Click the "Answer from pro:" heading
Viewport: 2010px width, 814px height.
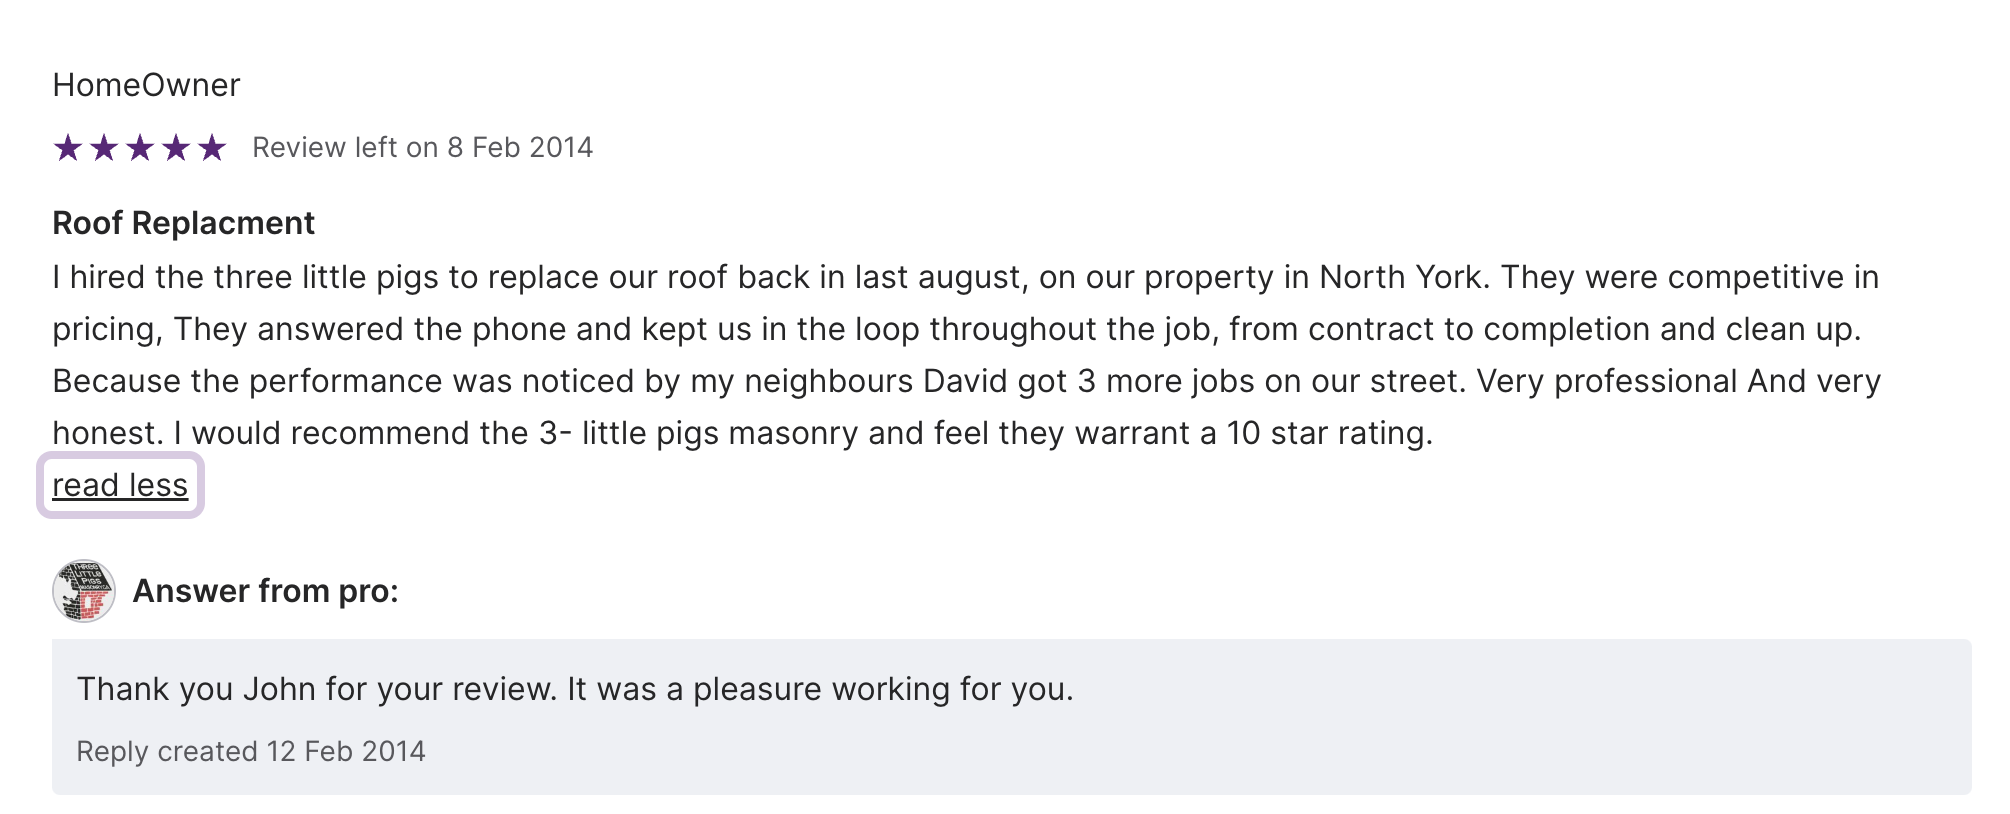click(x=265, y=591)
